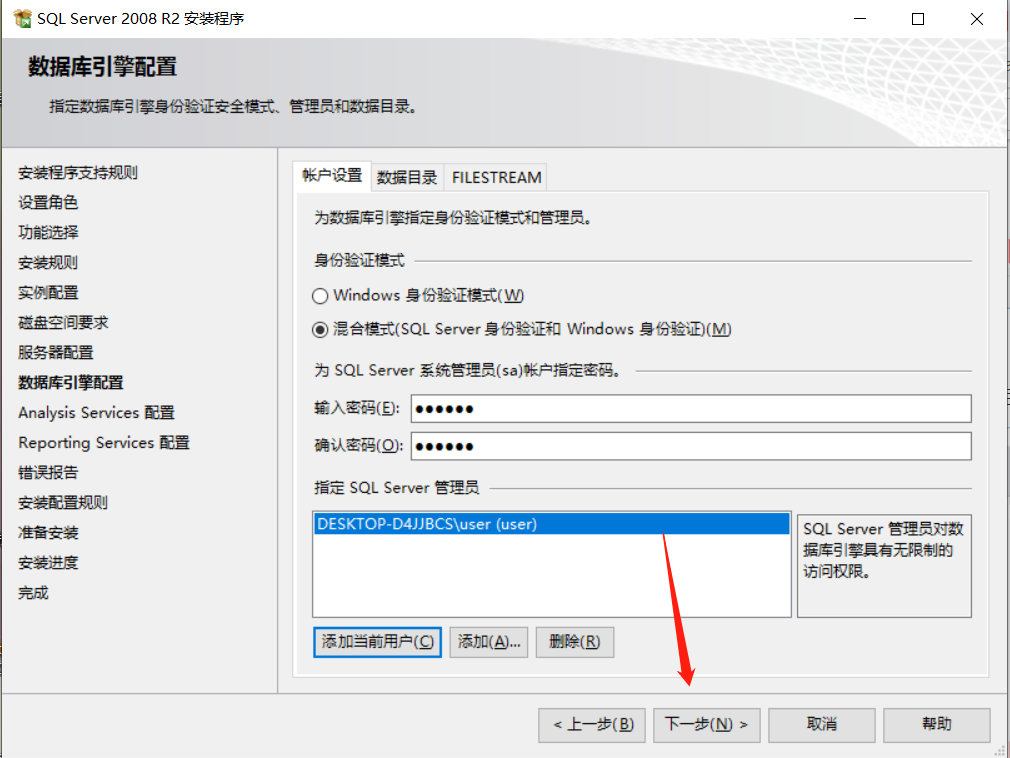Click the 删除(R) button
The height and width of the screenshot is (758, 1010).
[575, 642]
